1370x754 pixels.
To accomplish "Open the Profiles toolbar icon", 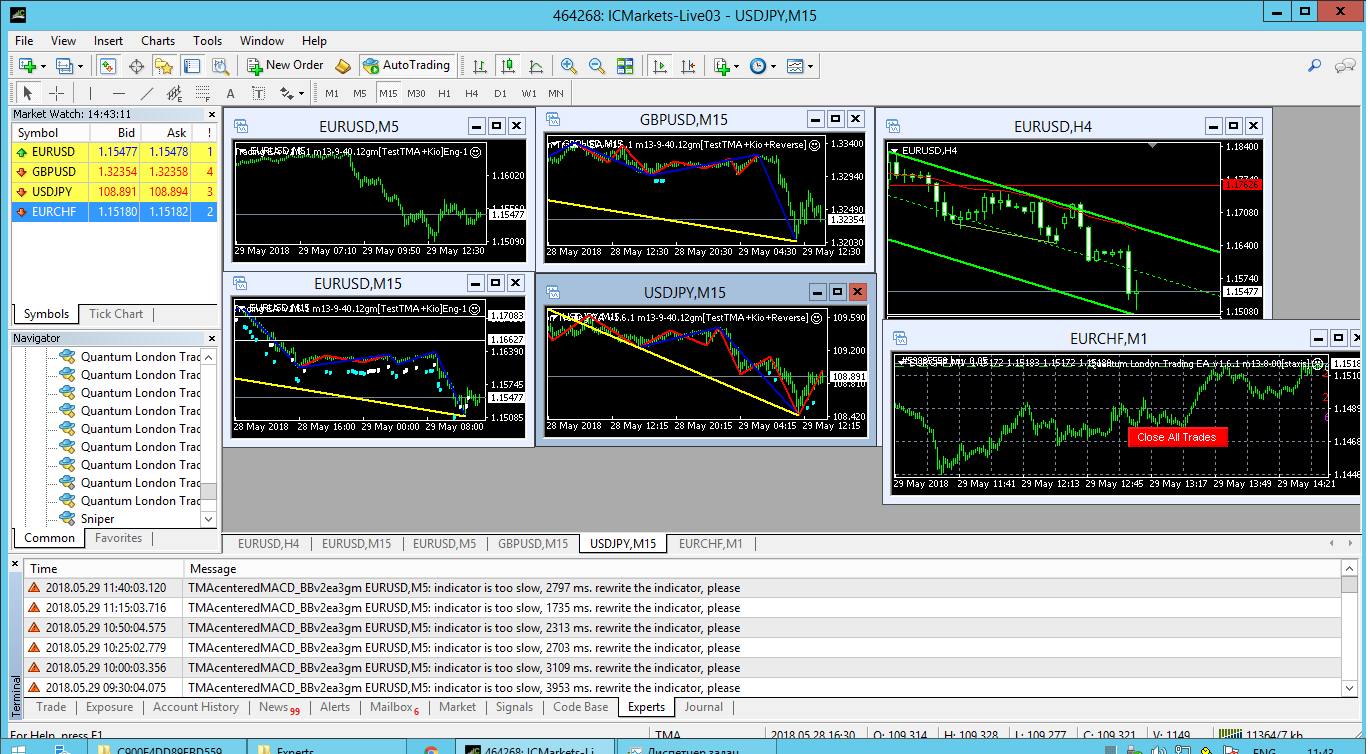I will click(64, 66).
